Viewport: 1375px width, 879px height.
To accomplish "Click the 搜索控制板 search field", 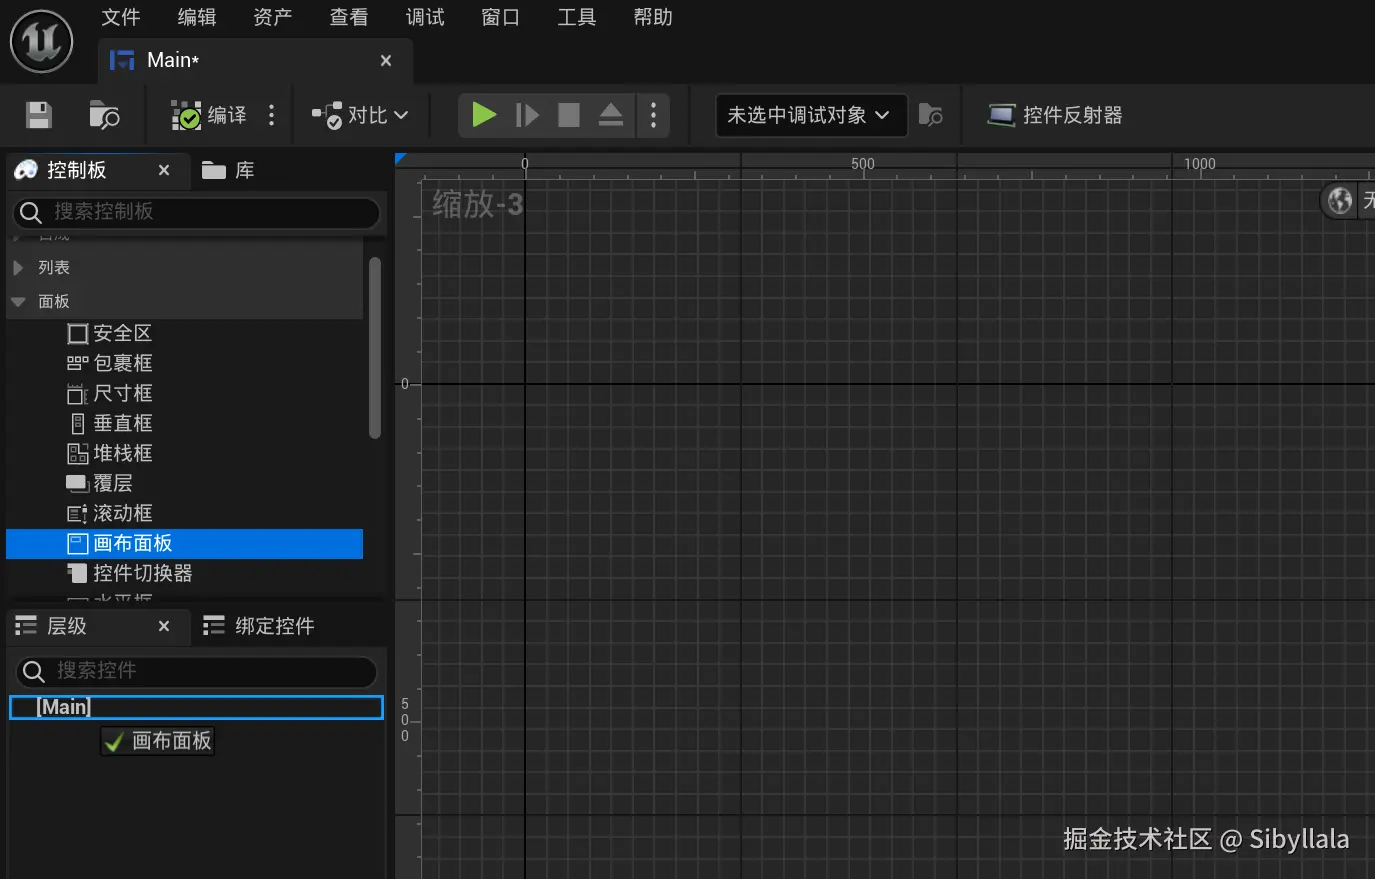I will click(197, 212).
